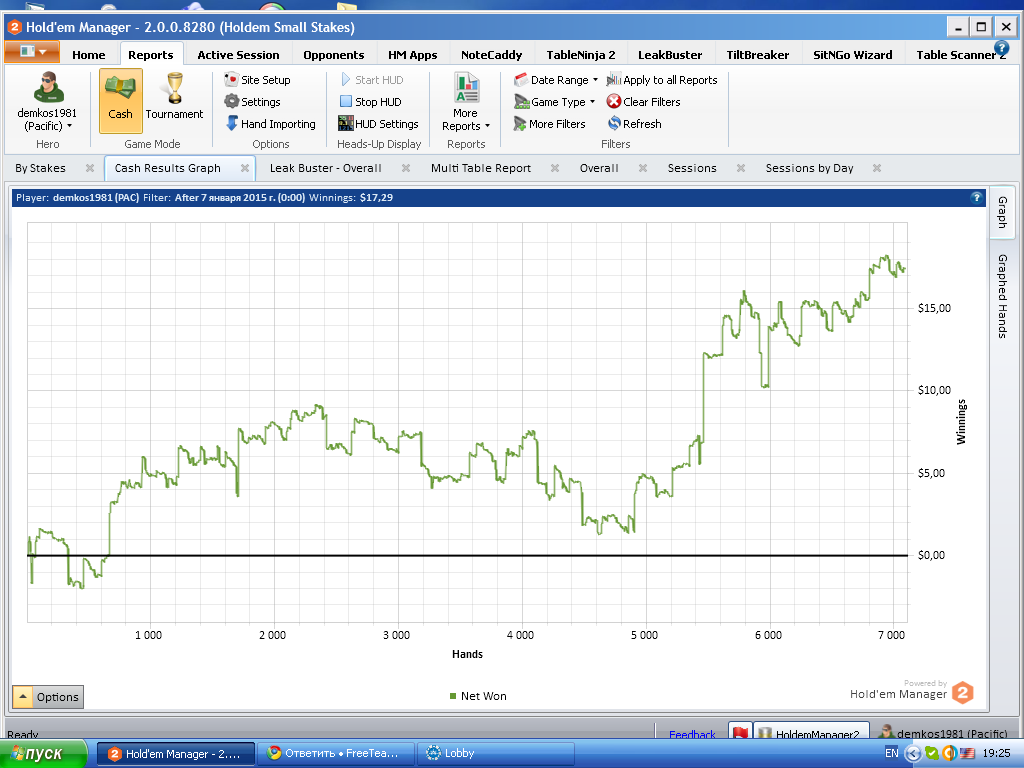Close the Multi Table Report tab
Viewport: 1024px width, 768px height.
[x=554, y=168]
